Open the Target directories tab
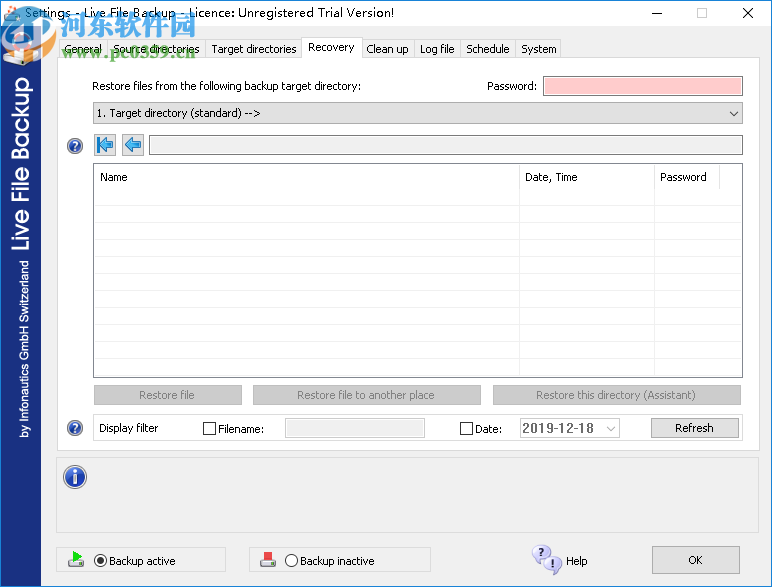Screen dimensions: 772x587 coord(254,49)
